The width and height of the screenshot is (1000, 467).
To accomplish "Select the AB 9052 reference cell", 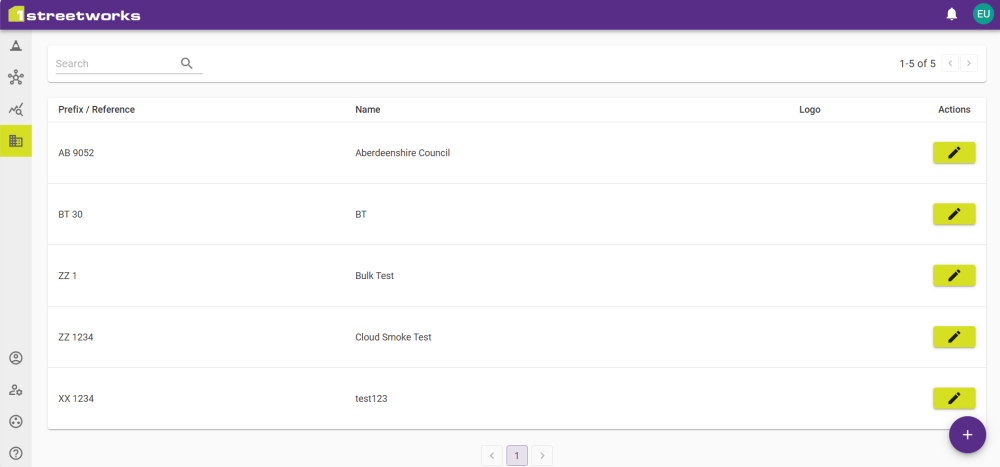I will [76, 153].
